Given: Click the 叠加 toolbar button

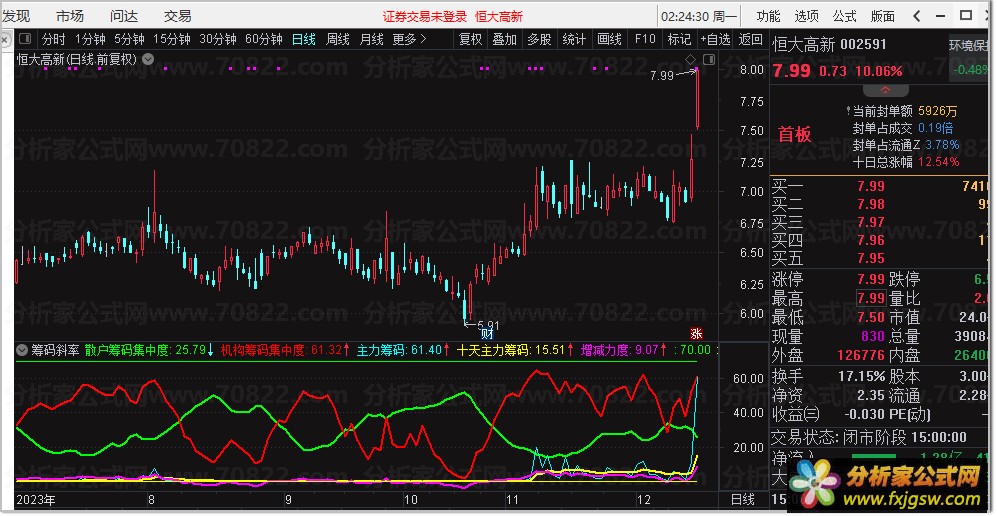Looking at the screenshot, I should [x=505, y=39].
